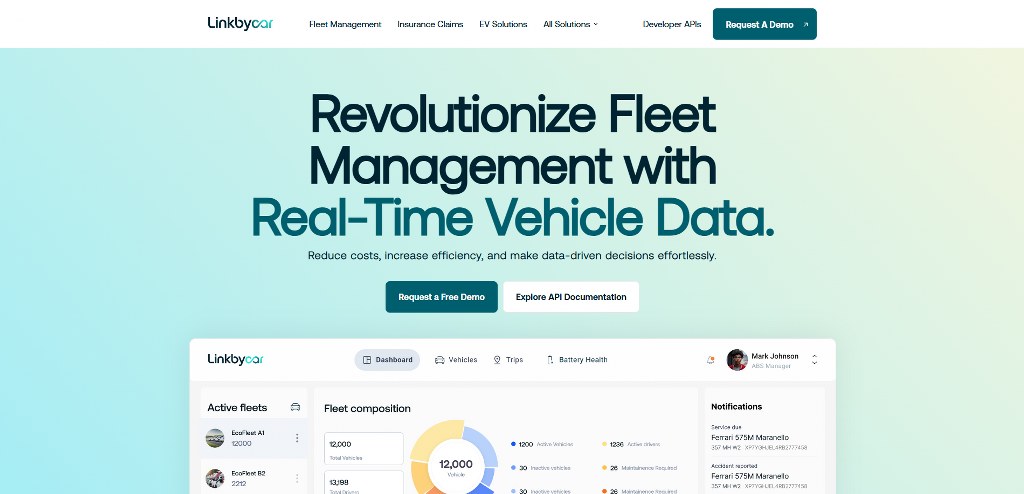Screen dimensions: 1024x494
Task: Open the Fleet Management menu item
Action: [345, 24]
